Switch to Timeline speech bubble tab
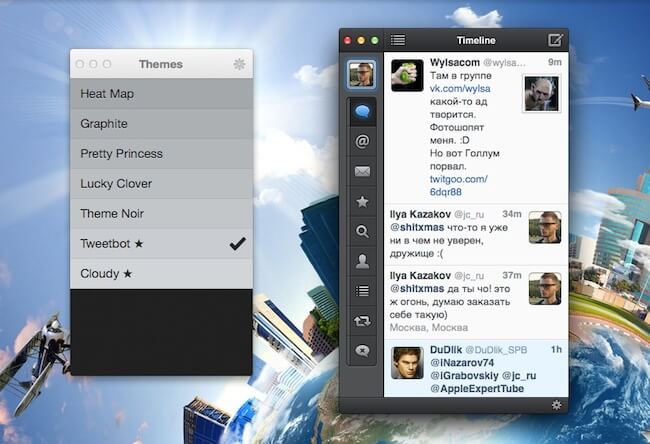This screenshot has width=650, height=444. pyautogui.click(x=362, y=112)
